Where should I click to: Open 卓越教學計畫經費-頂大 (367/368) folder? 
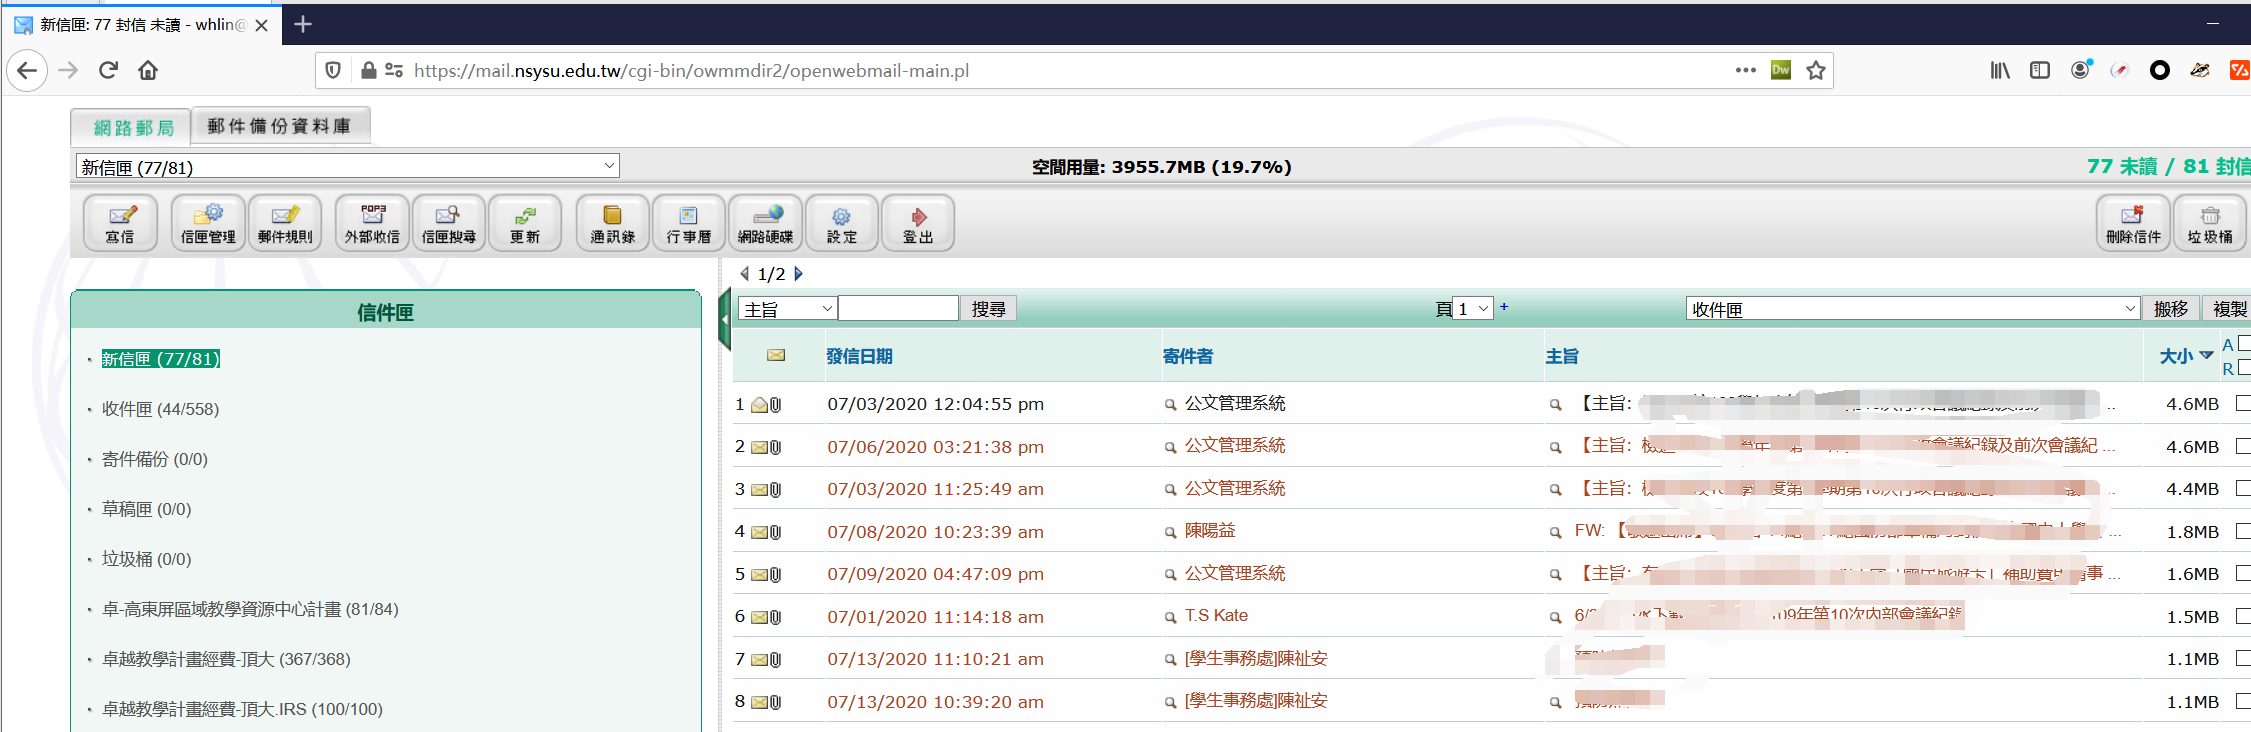226,659
